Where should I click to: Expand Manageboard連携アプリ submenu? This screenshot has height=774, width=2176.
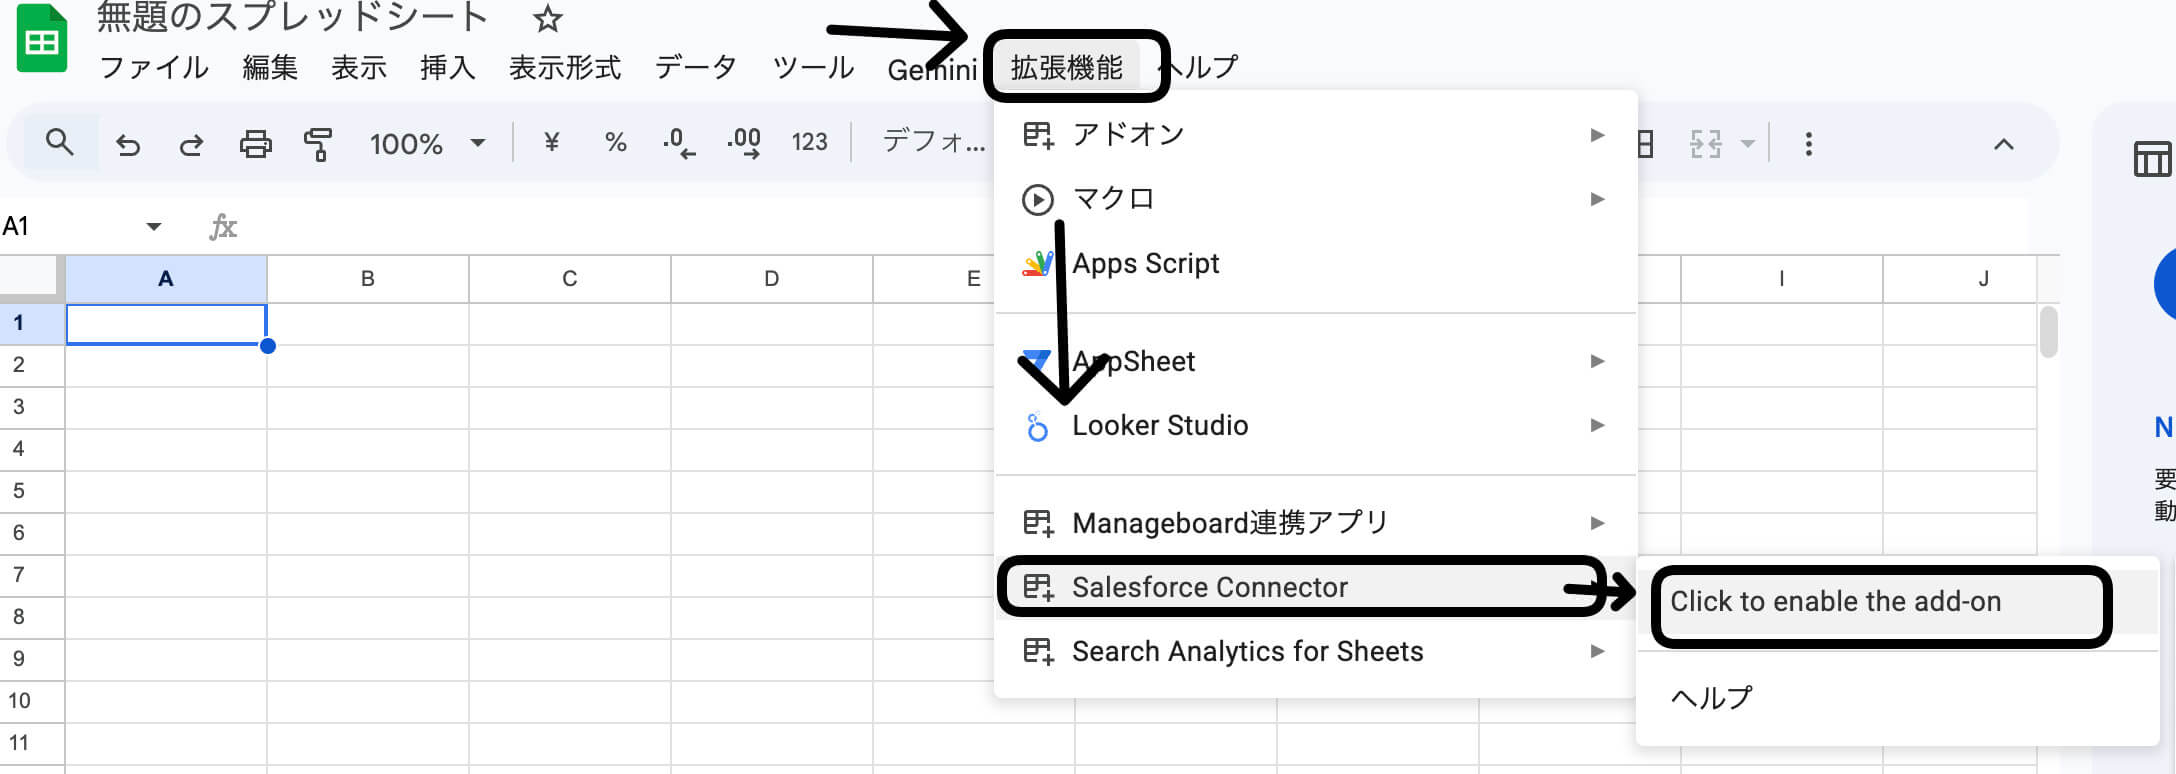click(x=1315, y=522)
